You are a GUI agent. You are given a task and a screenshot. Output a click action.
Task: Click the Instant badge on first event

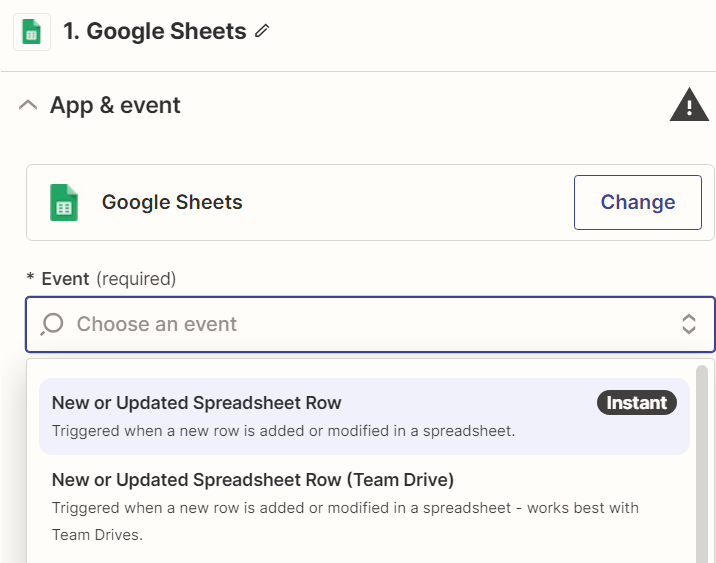(636, 403)
